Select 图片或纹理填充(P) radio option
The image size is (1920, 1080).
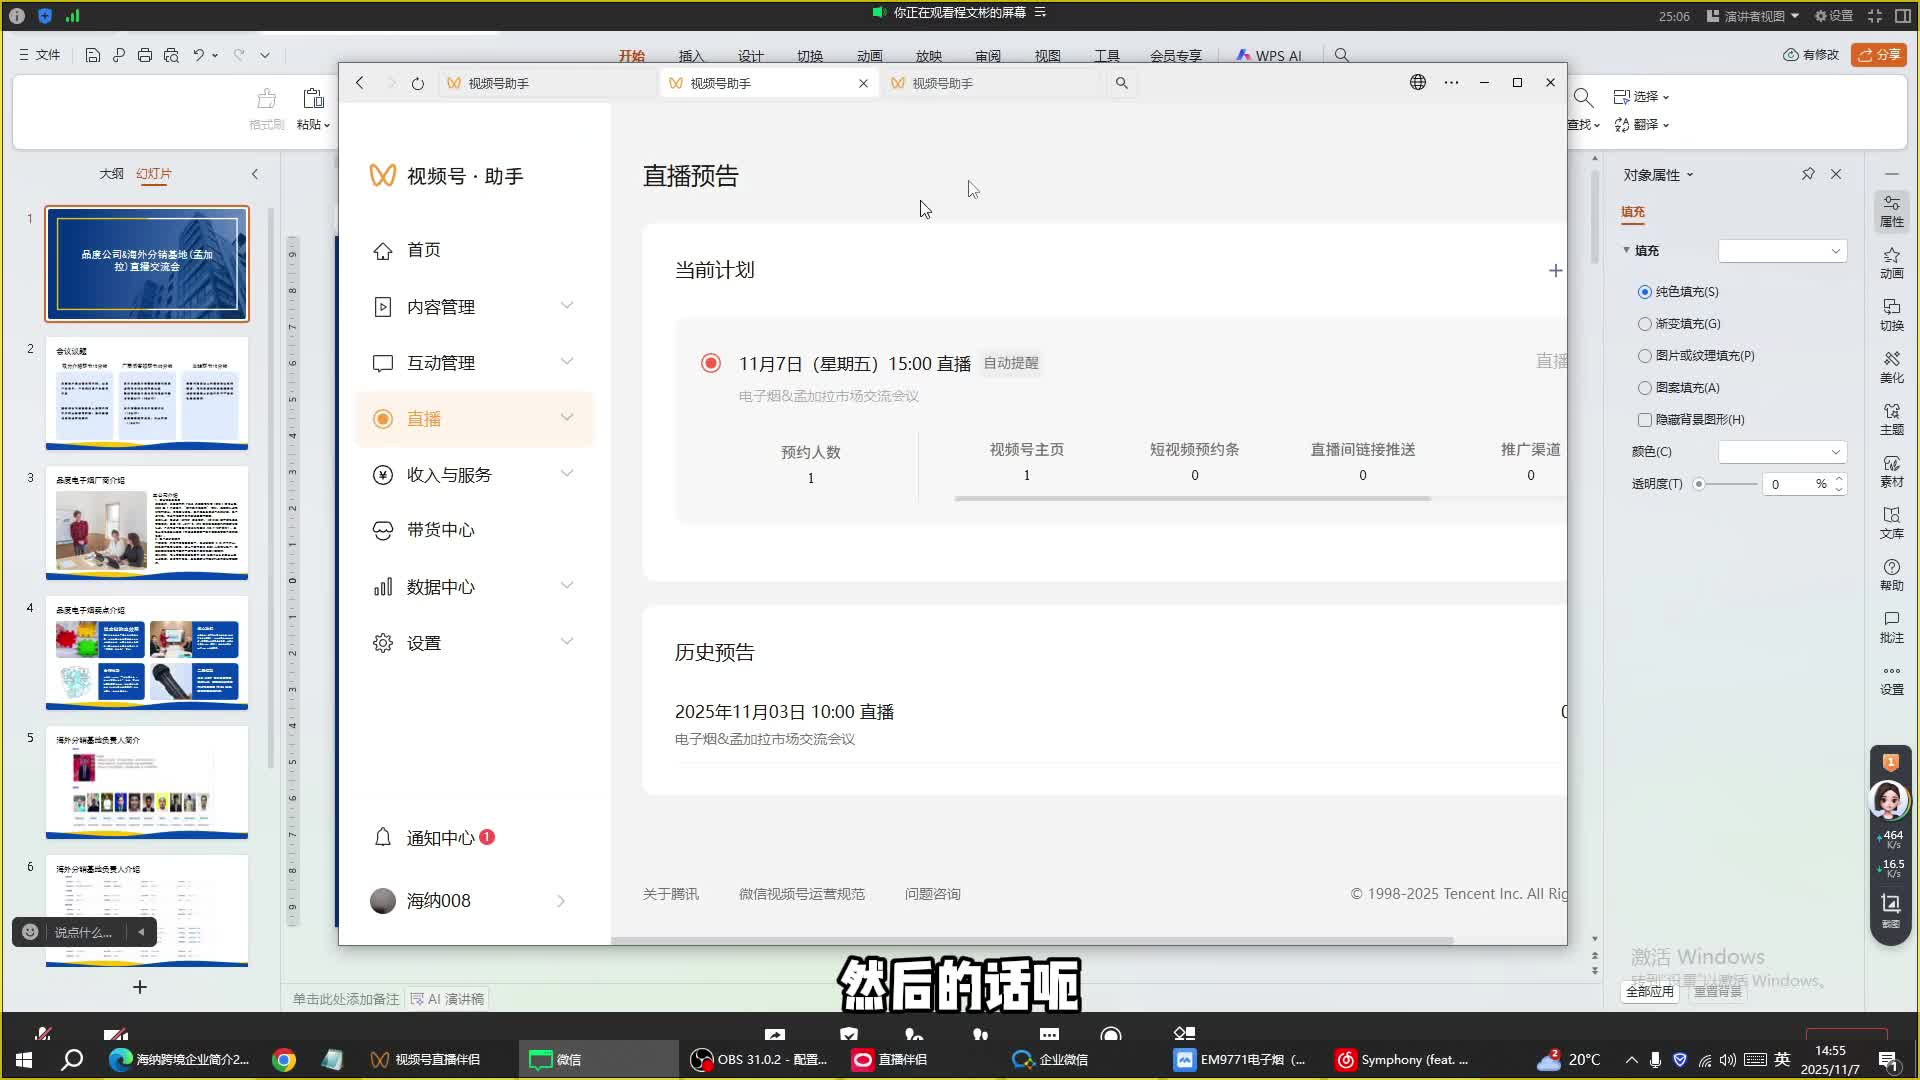[x=1645, y=356]
